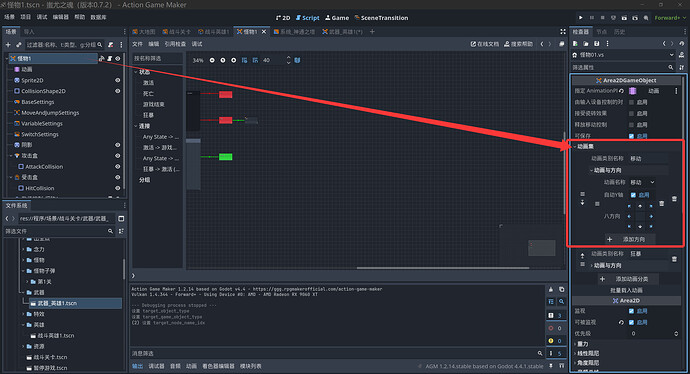Toggle 自动Y轴 enabled checkbox
This screenshot has width=690, height=374.
coord(633,195)
